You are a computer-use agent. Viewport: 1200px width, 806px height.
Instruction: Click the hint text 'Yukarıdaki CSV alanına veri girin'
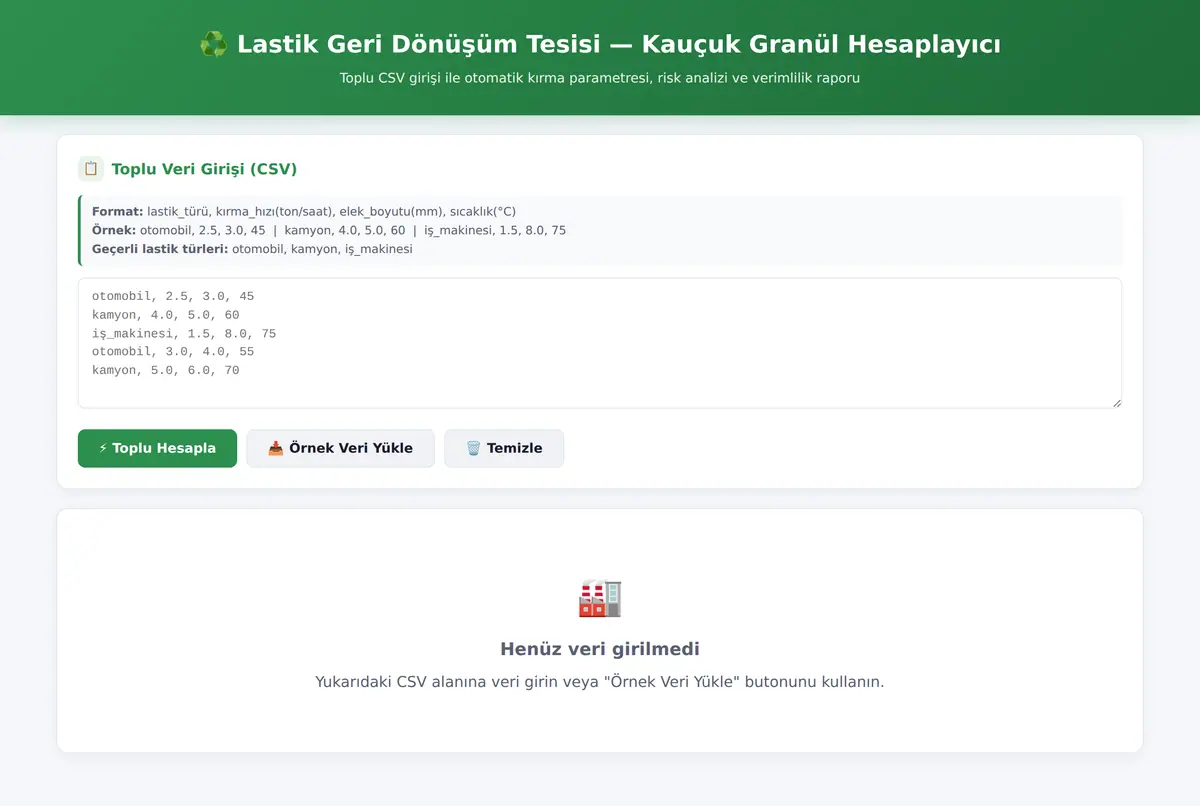[600, 682]
